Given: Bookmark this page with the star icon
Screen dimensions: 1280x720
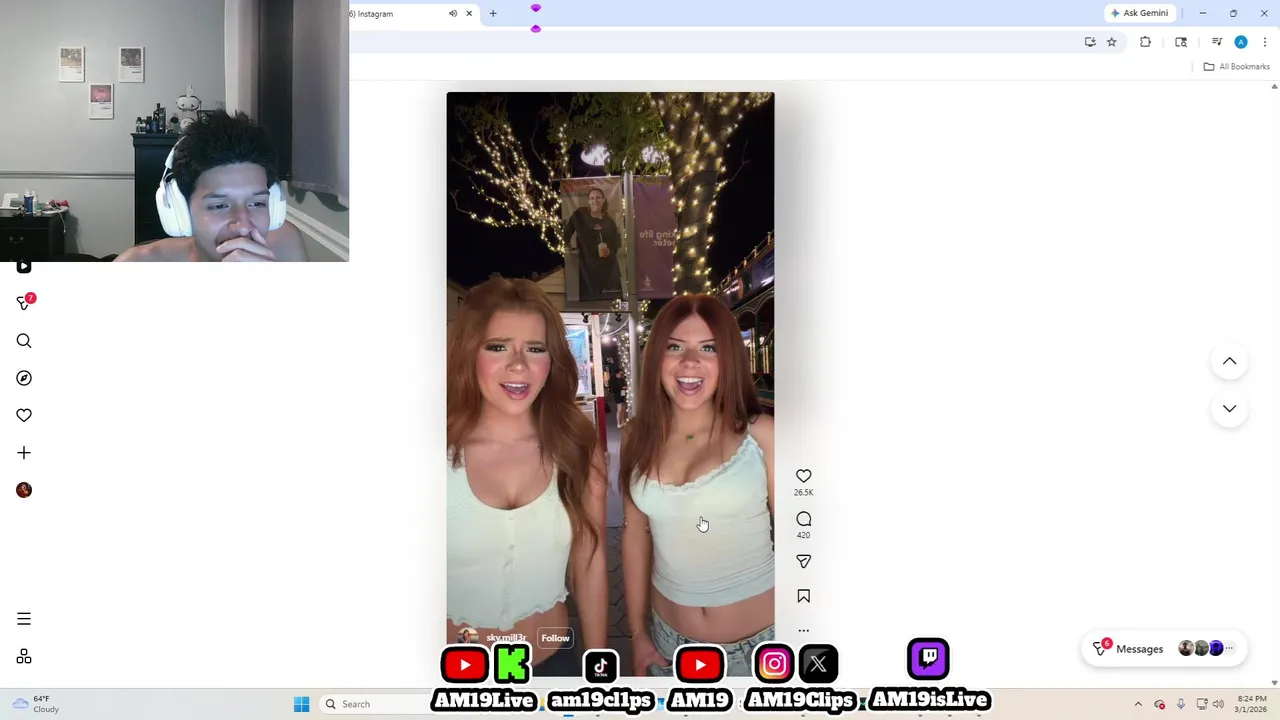Looking at the screenshot, I should click(1111, 42).
